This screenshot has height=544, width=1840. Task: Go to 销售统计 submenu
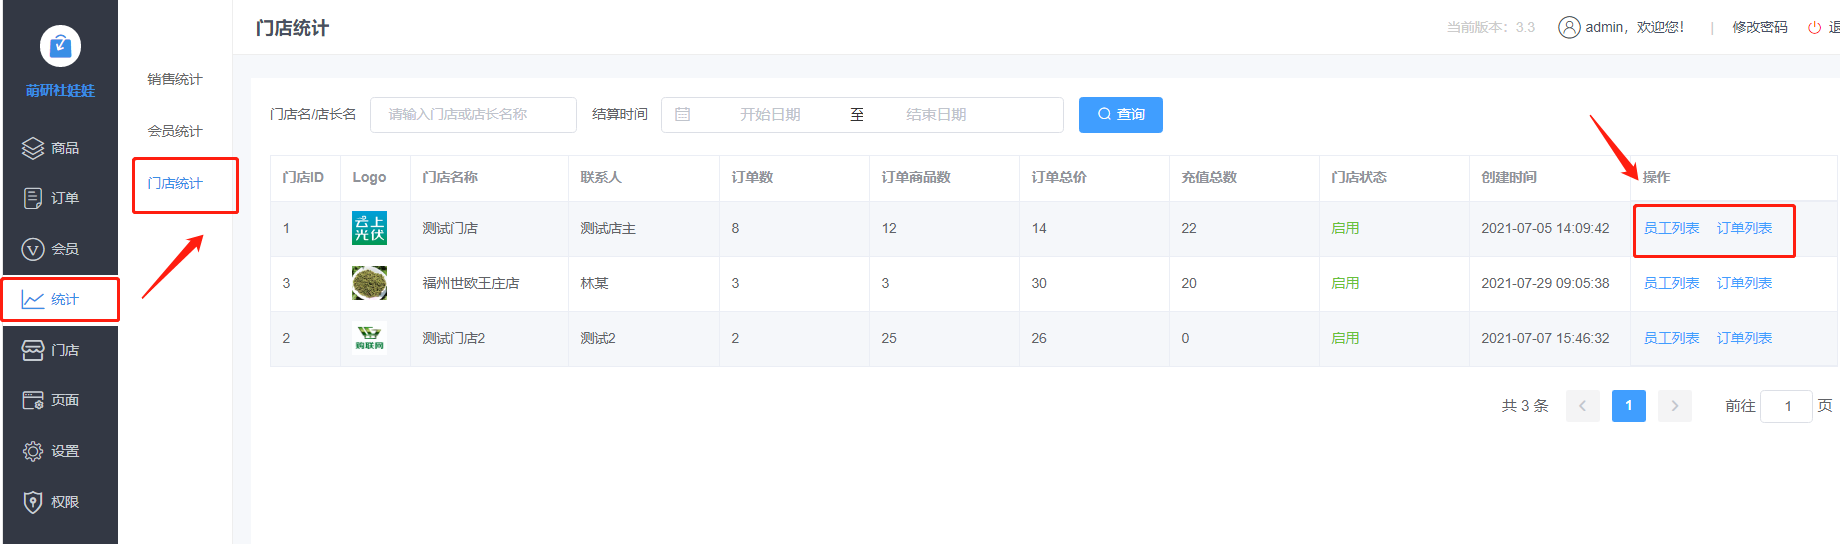click(x=175, y=79)
